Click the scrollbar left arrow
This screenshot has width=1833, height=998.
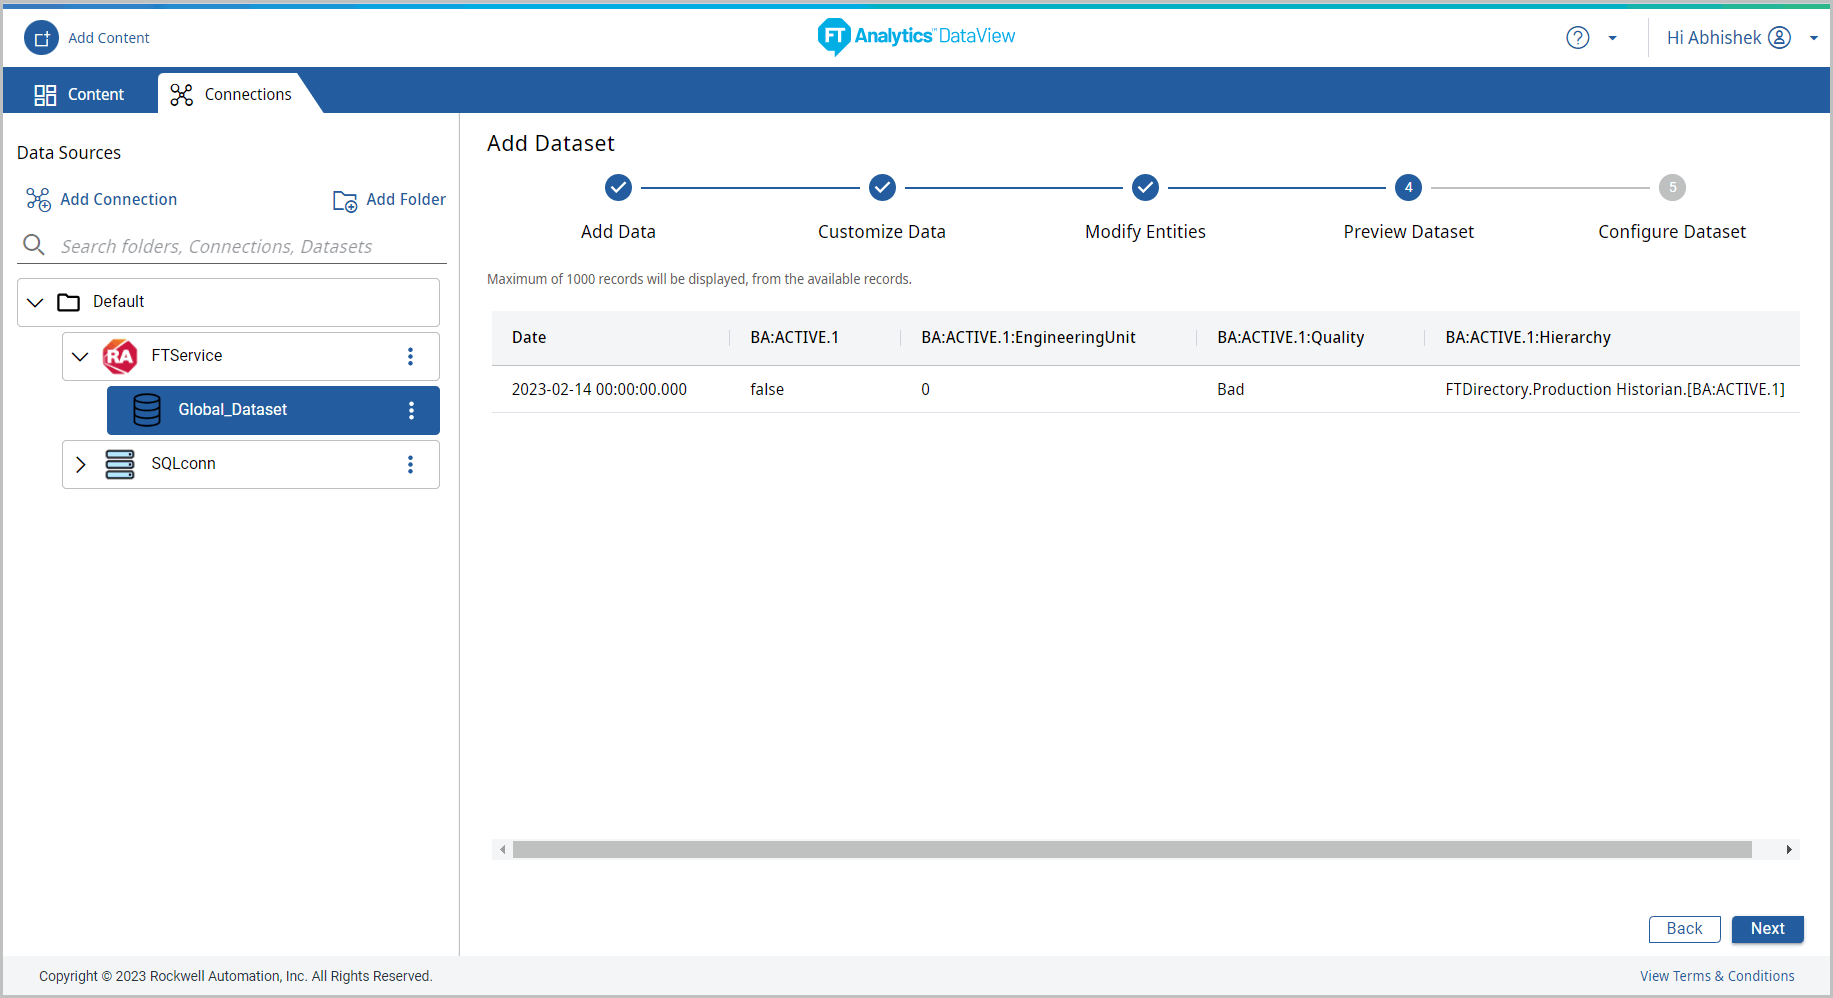tap(502, 850)
